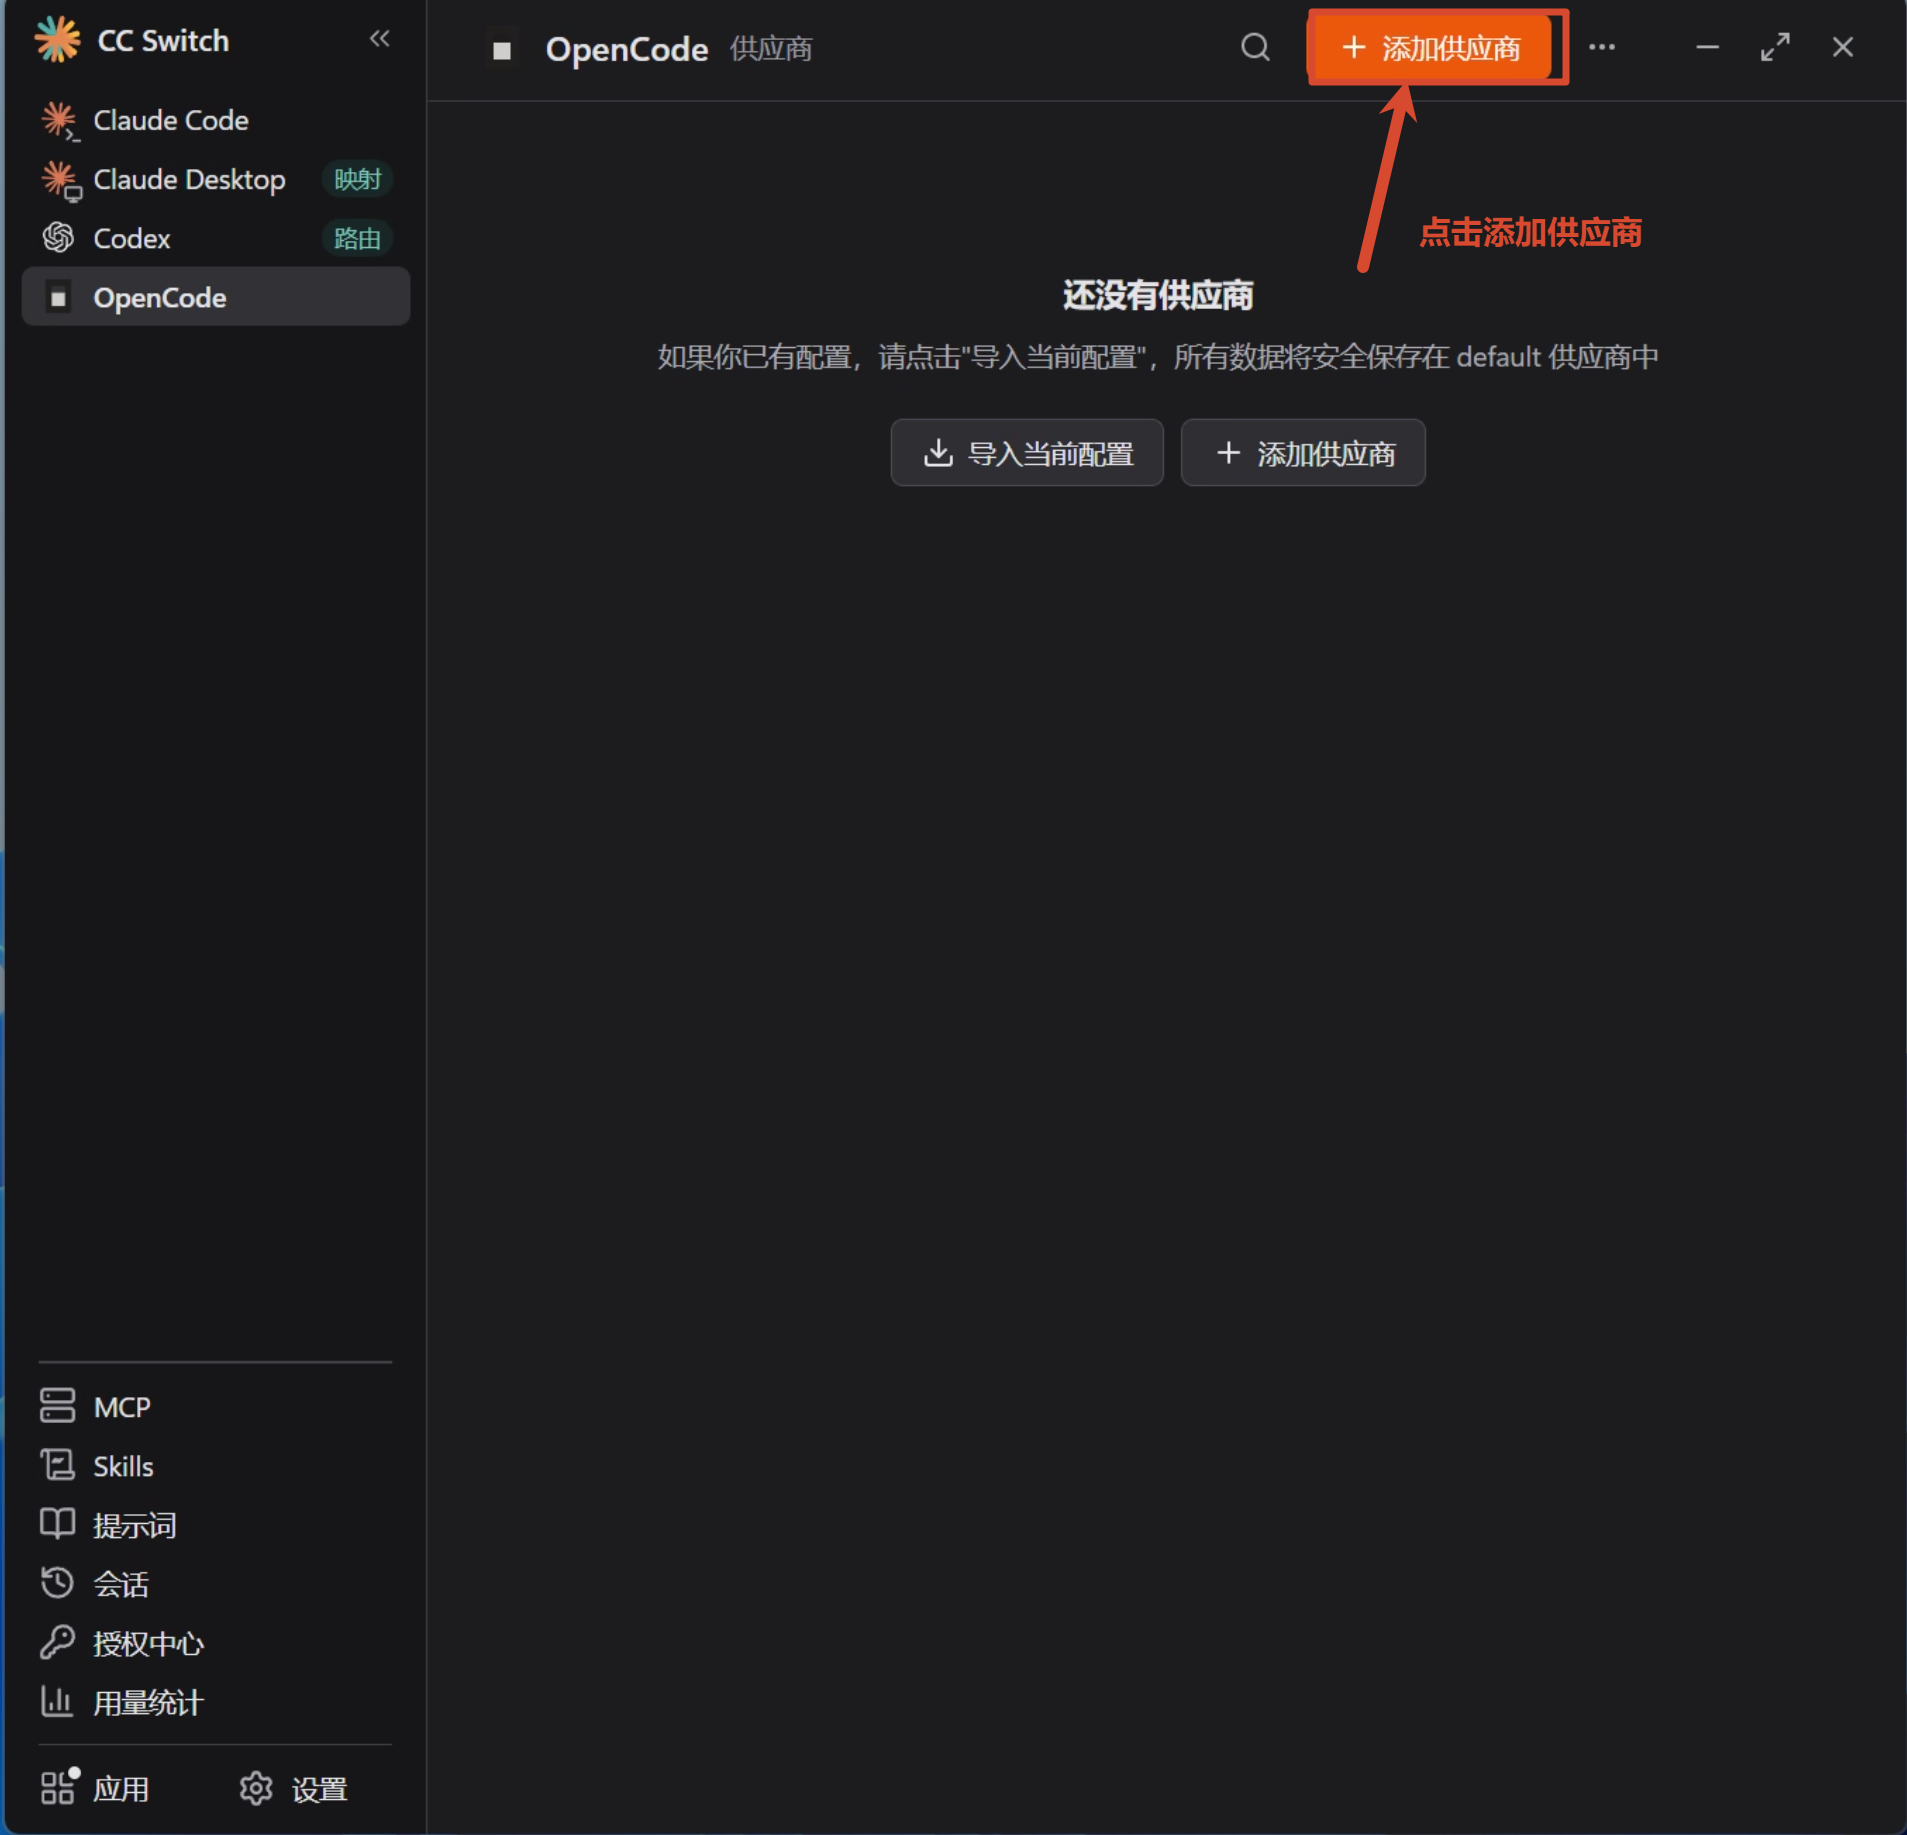Click the 供应商 label in header

pos(771,49)
